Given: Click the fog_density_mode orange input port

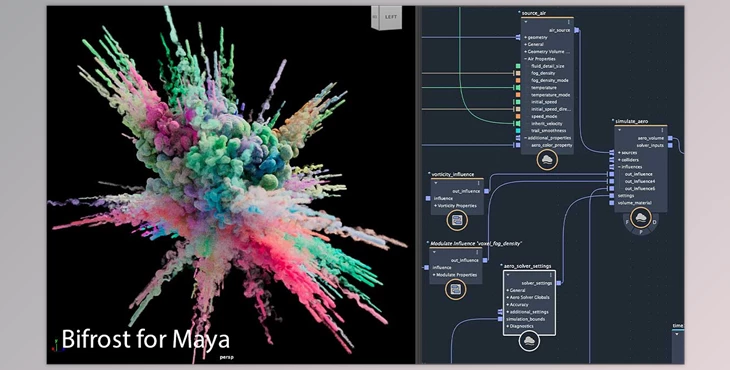Looking at the screenshot, I should (x=518, y=80).
